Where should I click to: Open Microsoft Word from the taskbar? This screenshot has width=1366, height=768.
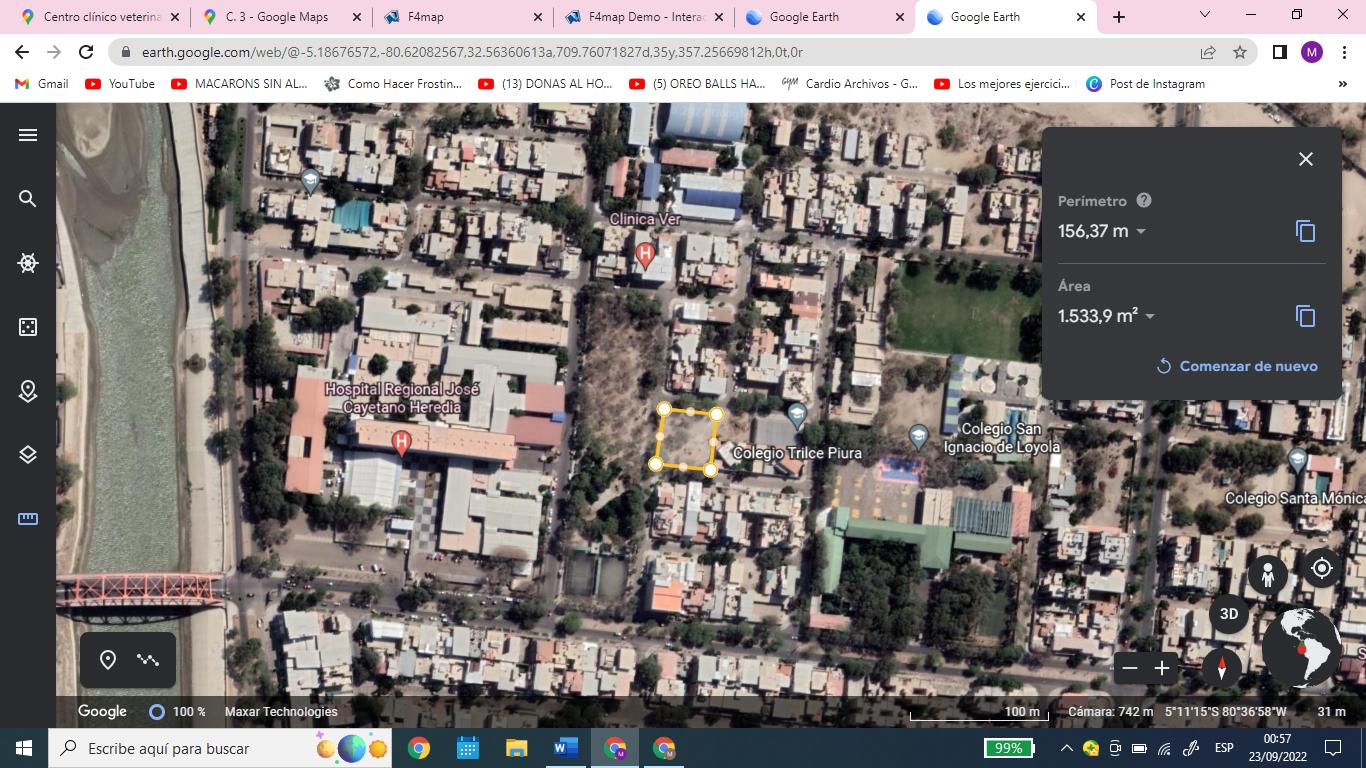[x=565, y=748]
